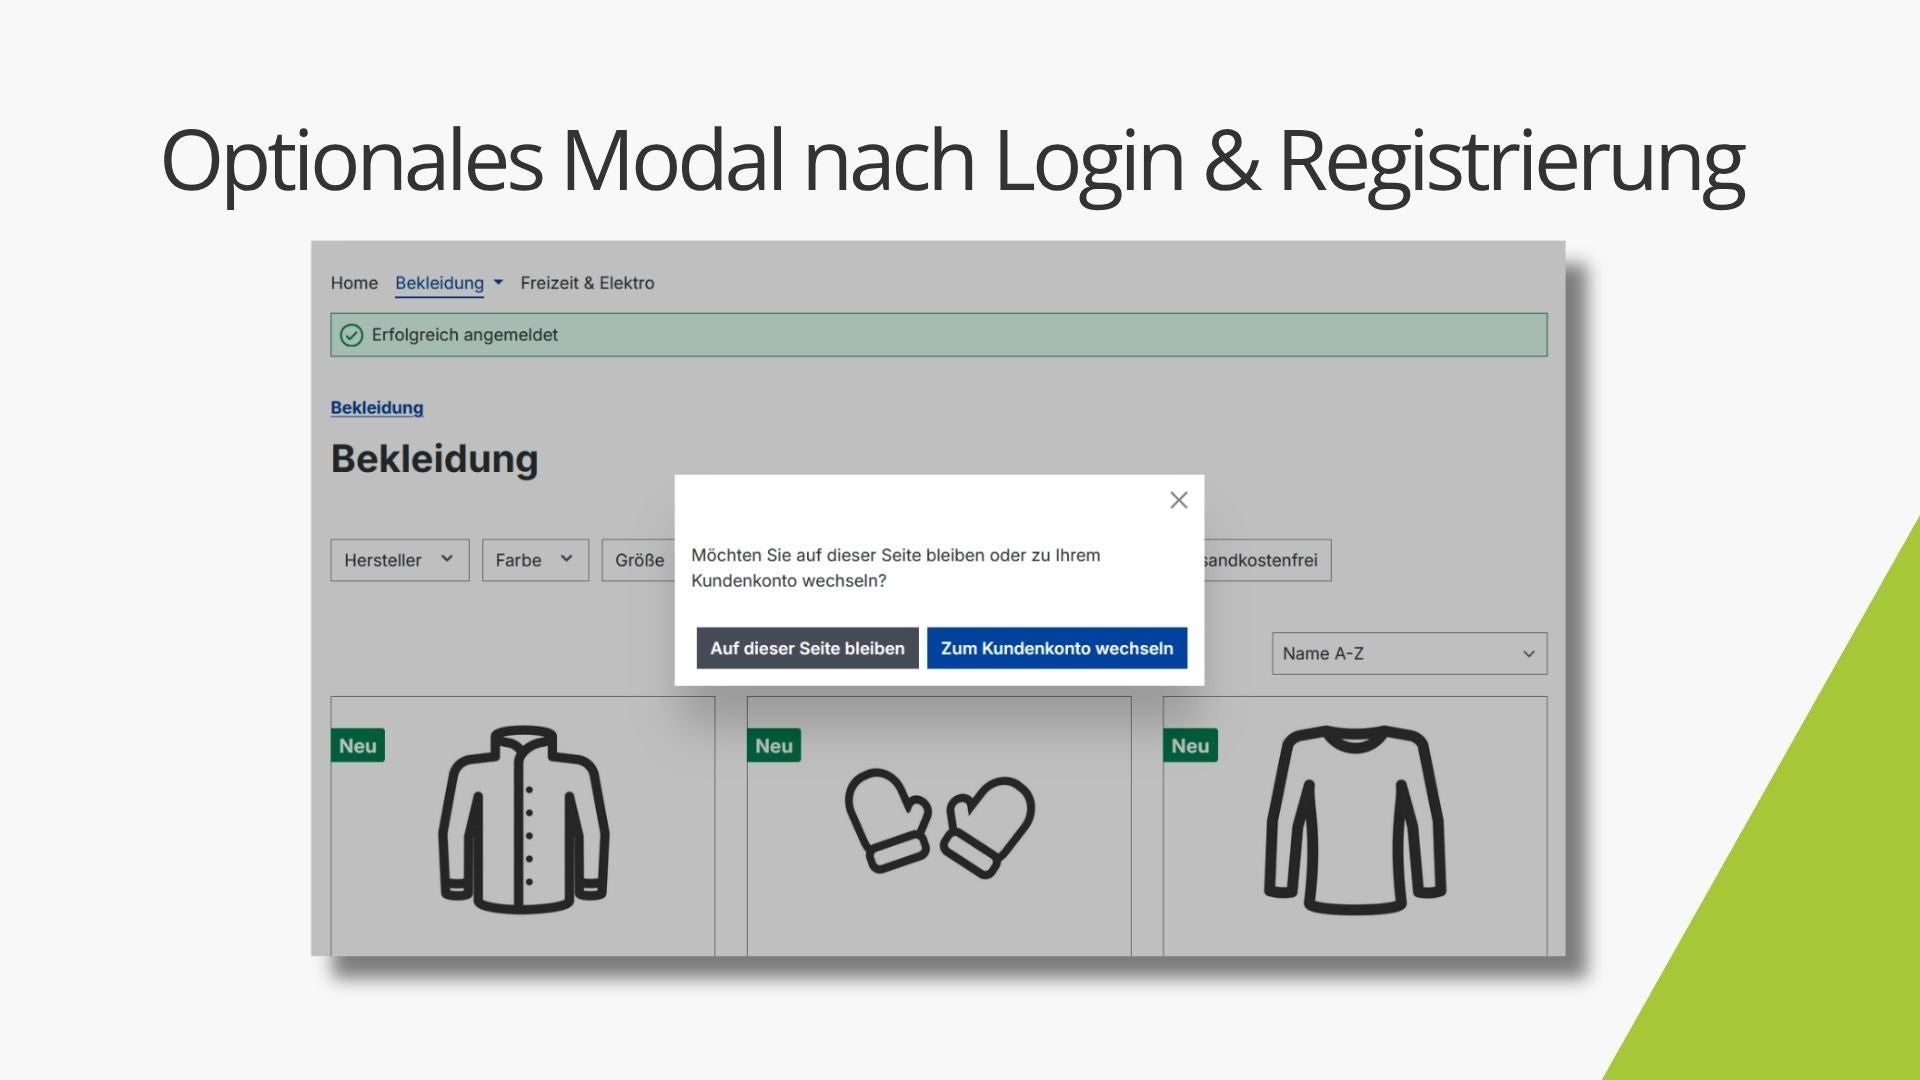The image size is (1920, 1080).
Task: Click the success checkmark icon in the alert
Action: [x=351, y=335]
